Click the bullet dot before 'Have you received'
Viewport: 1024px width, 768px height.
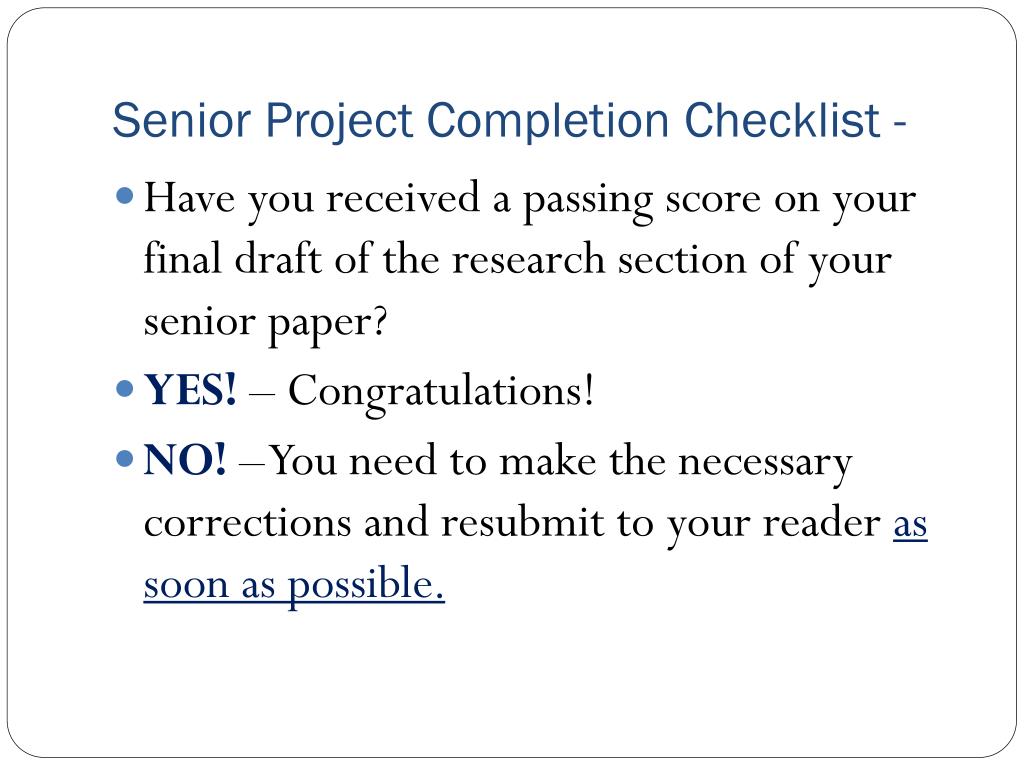coord(124,195)
